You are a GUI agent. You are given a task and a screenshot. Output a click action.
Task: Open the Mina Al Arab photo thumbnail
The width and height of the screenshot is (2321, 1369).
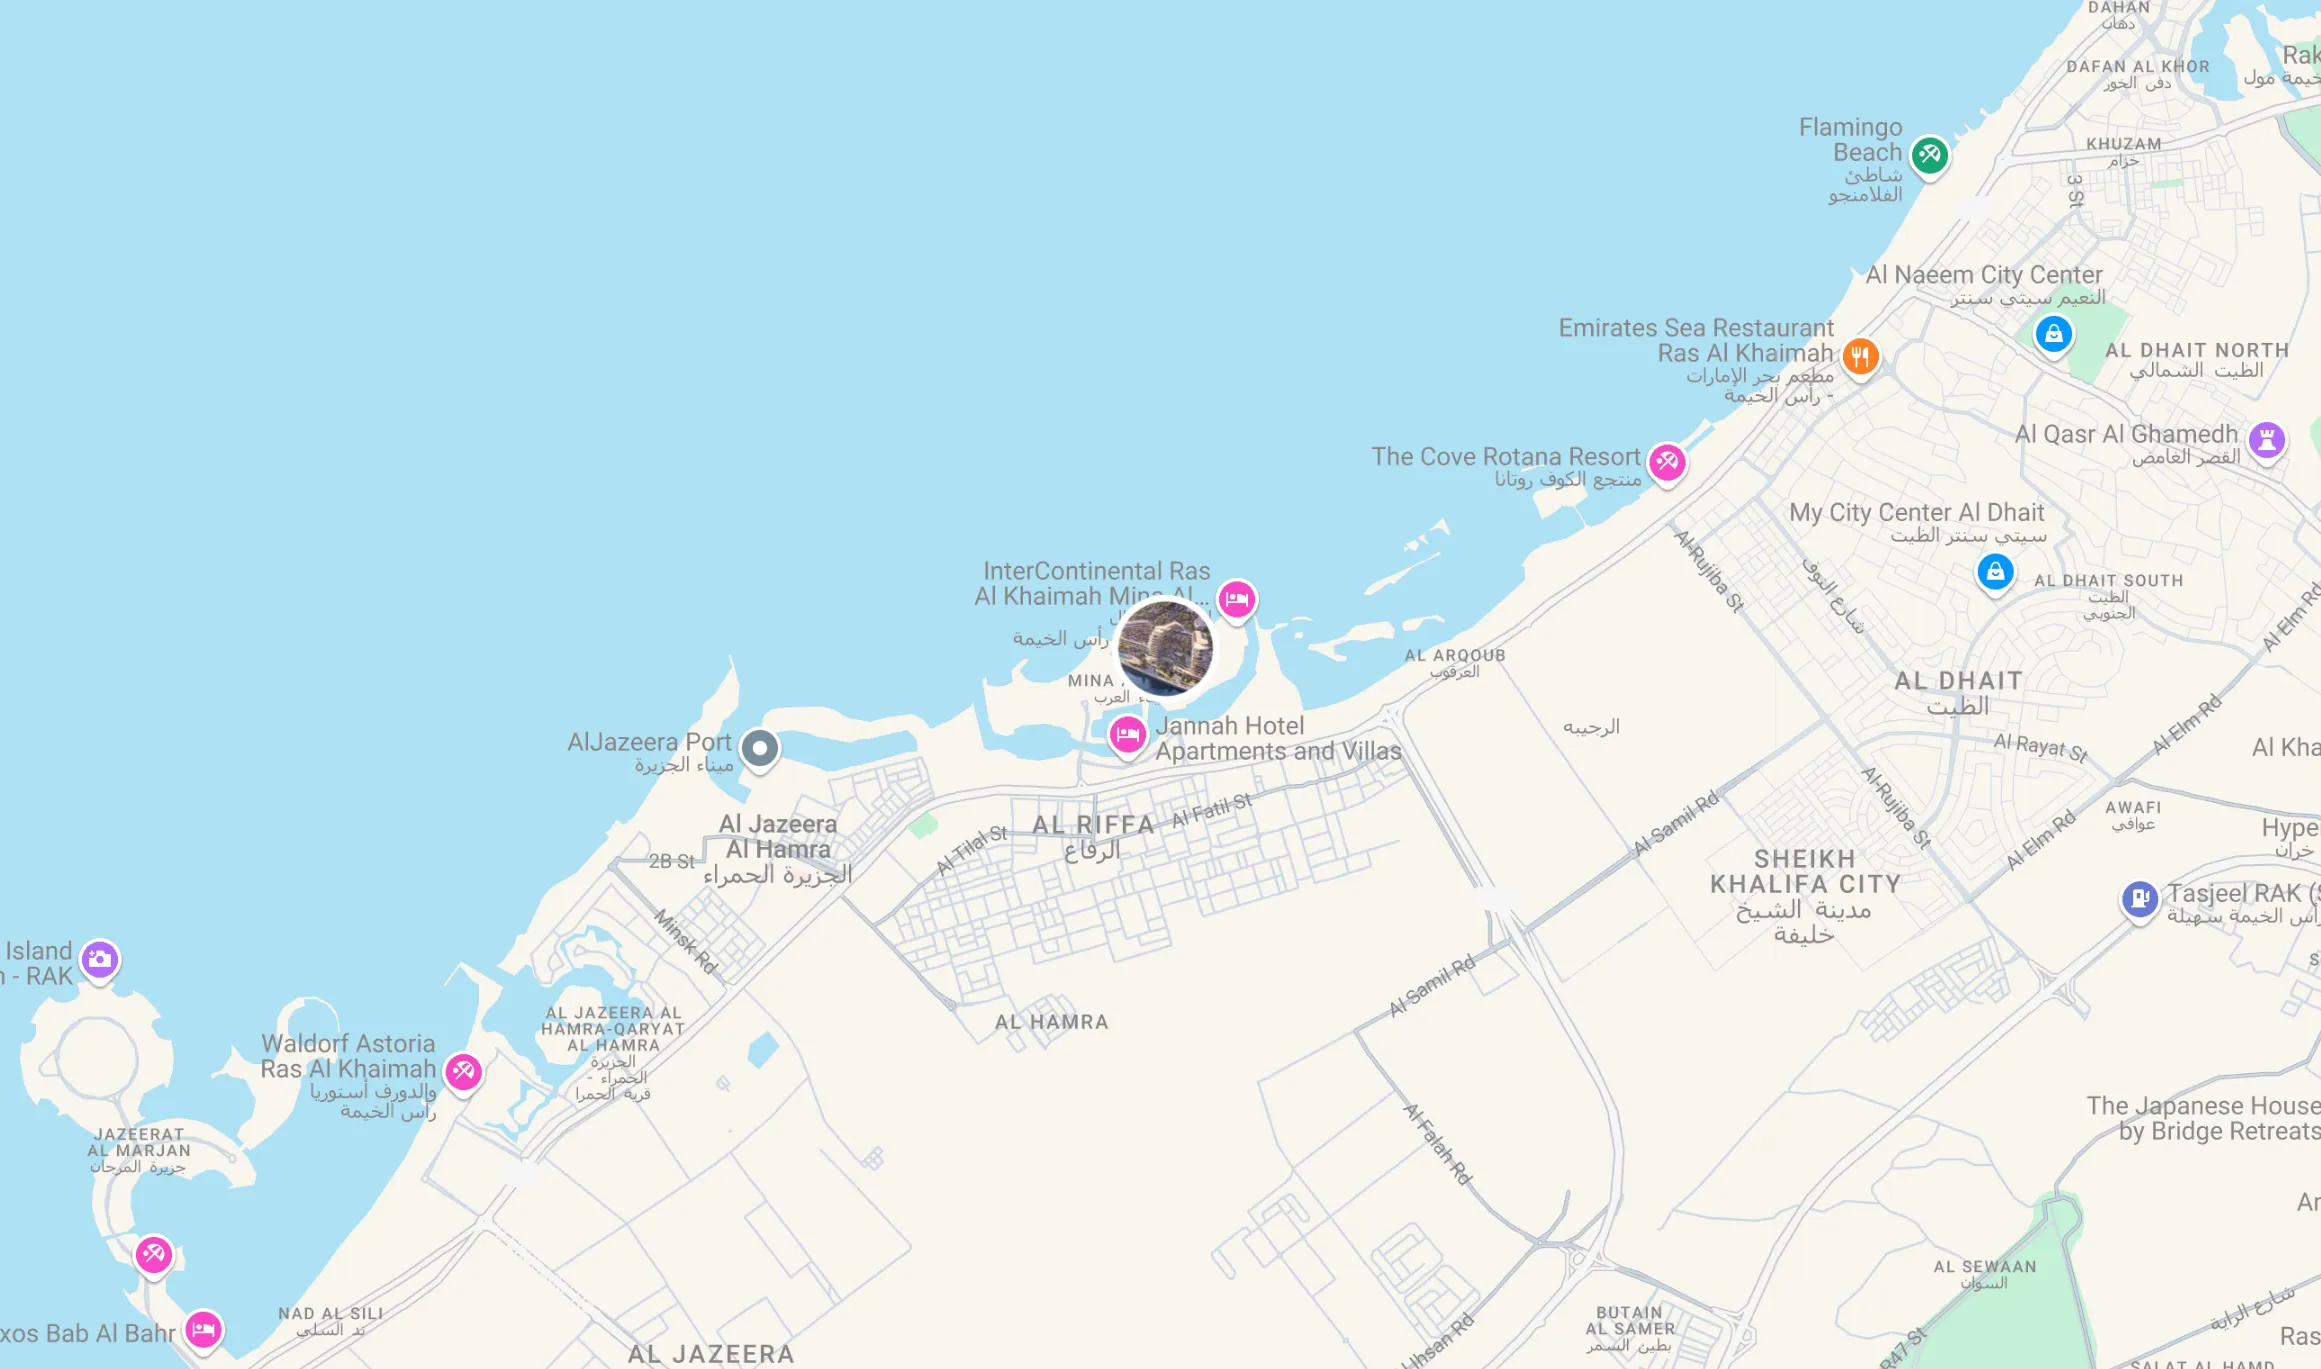[1165, 648]
